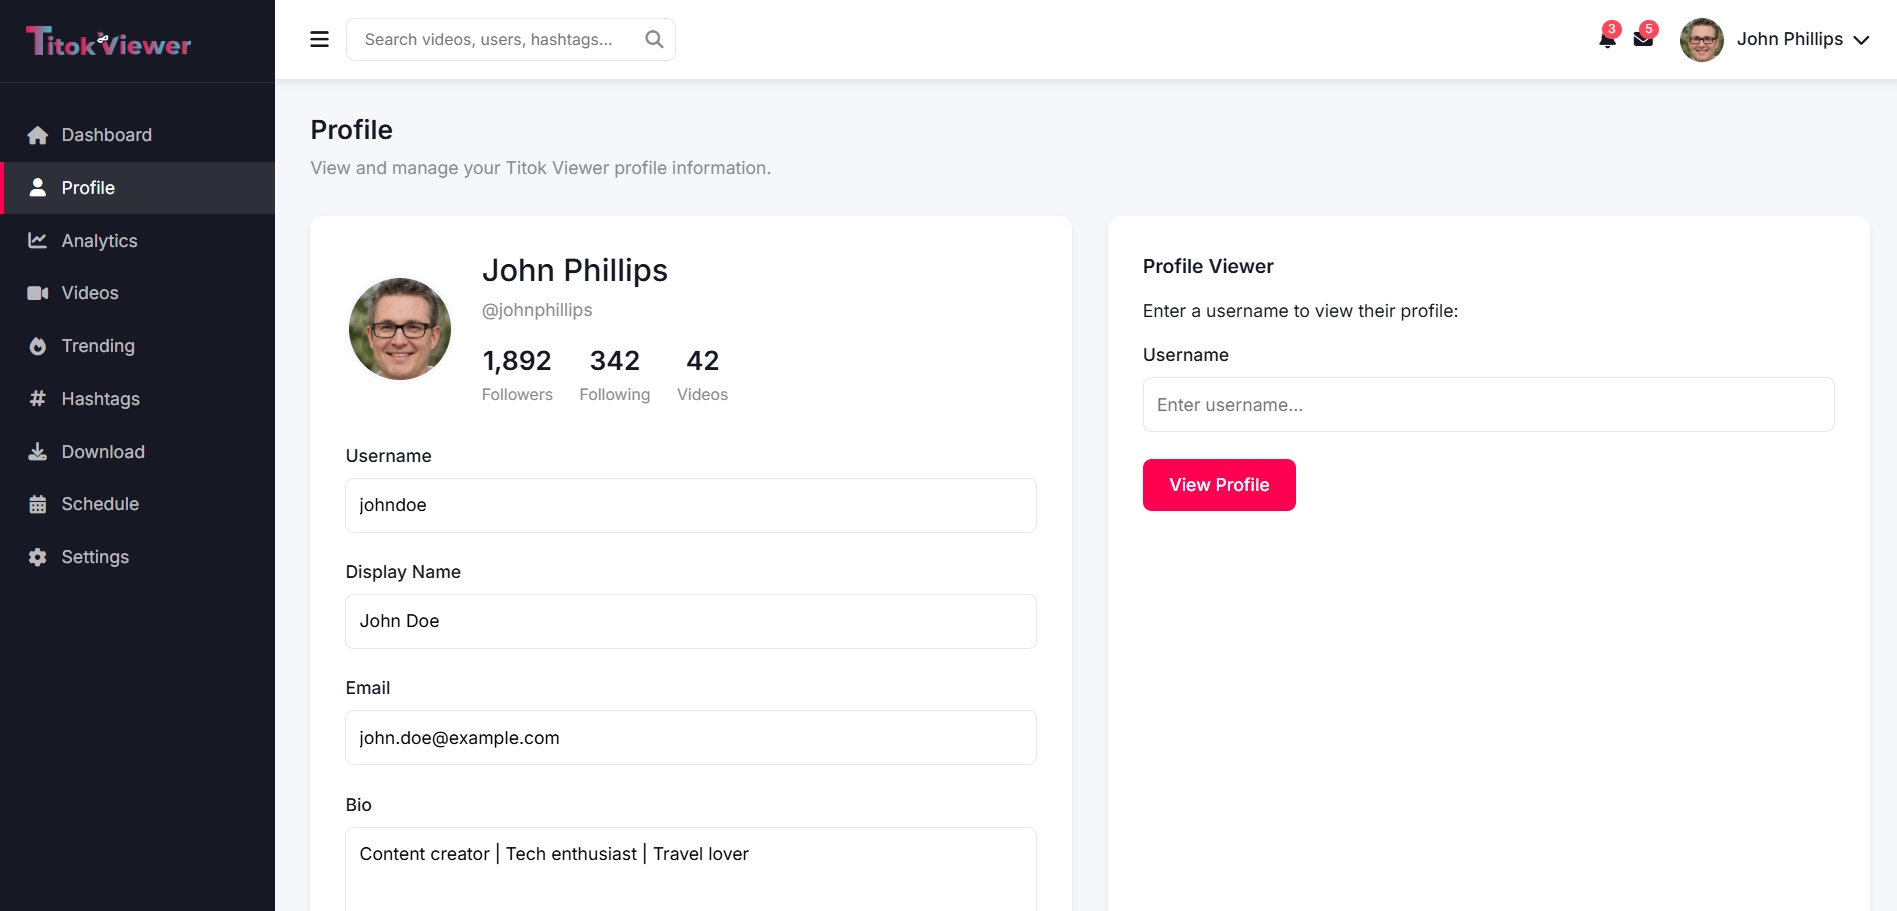Open Settings via the gear icon
Screen dimensions: 1897x911
tap(37, 556)
